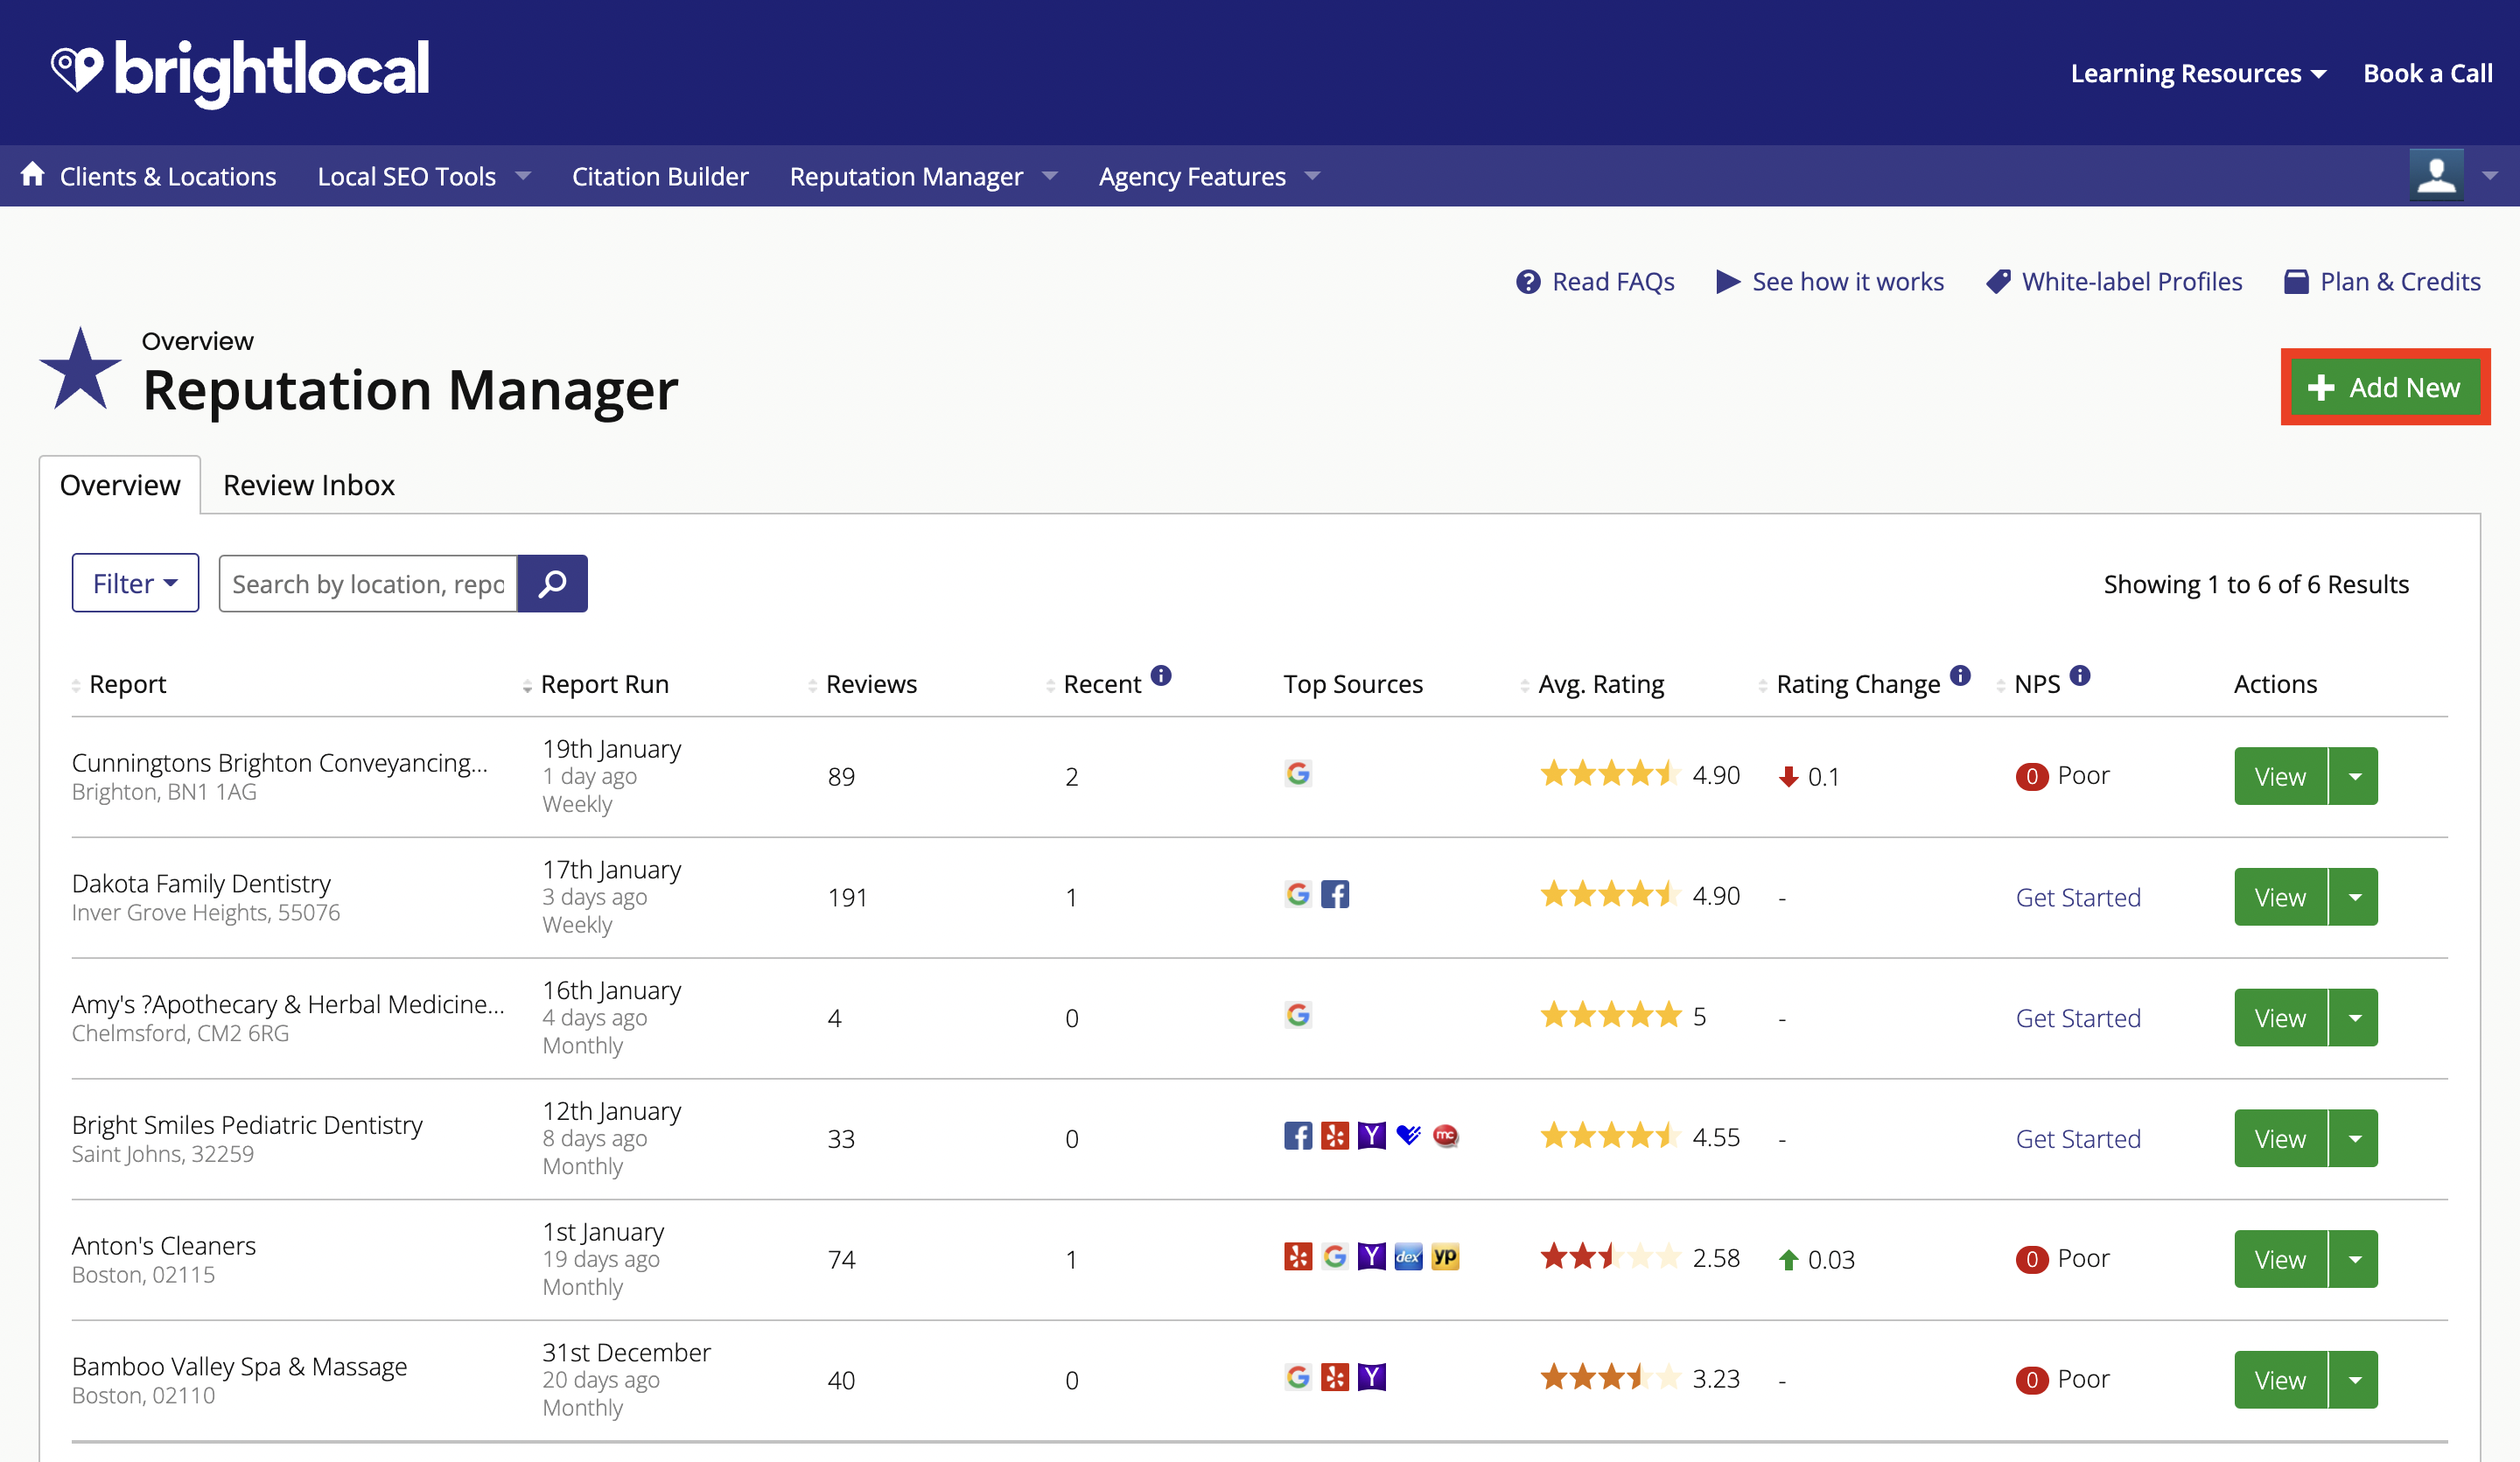
Task: Open the account dropdown arrow next to the avatar
Action: pyautogui.click(x=2490, y=176)
